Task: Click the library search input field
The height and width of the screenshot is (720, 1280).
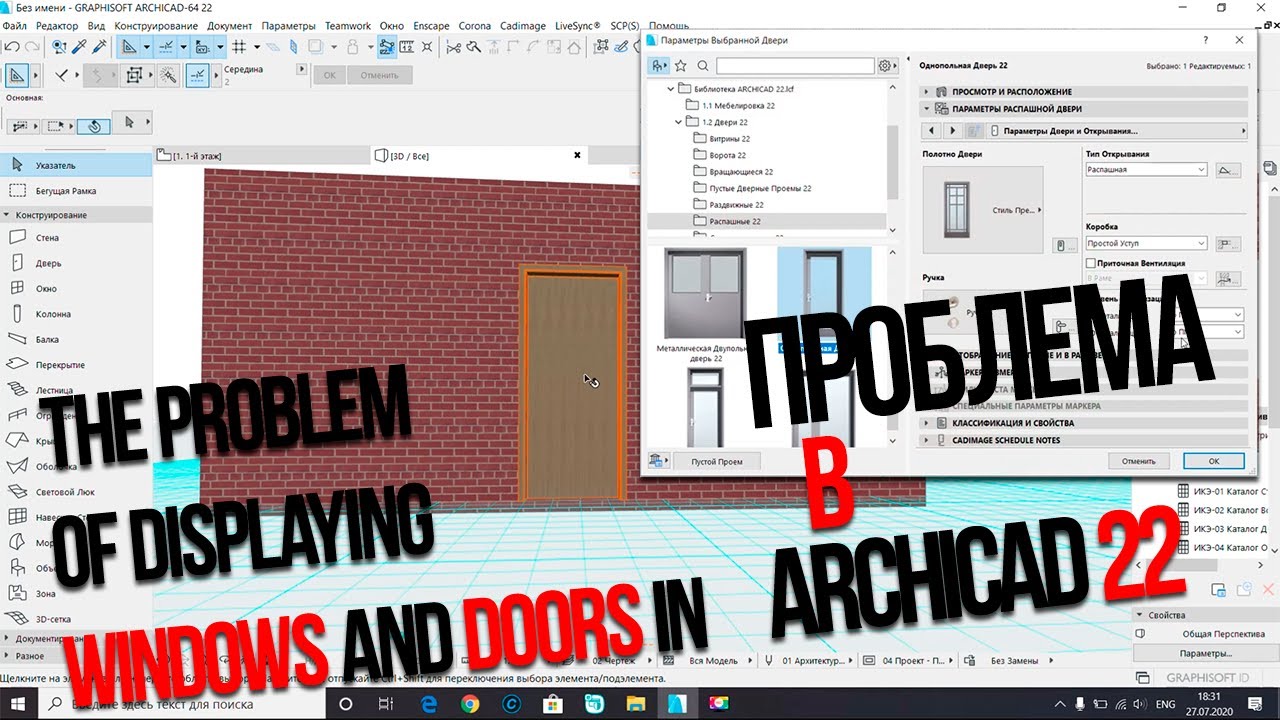Action: pos(795,66)
